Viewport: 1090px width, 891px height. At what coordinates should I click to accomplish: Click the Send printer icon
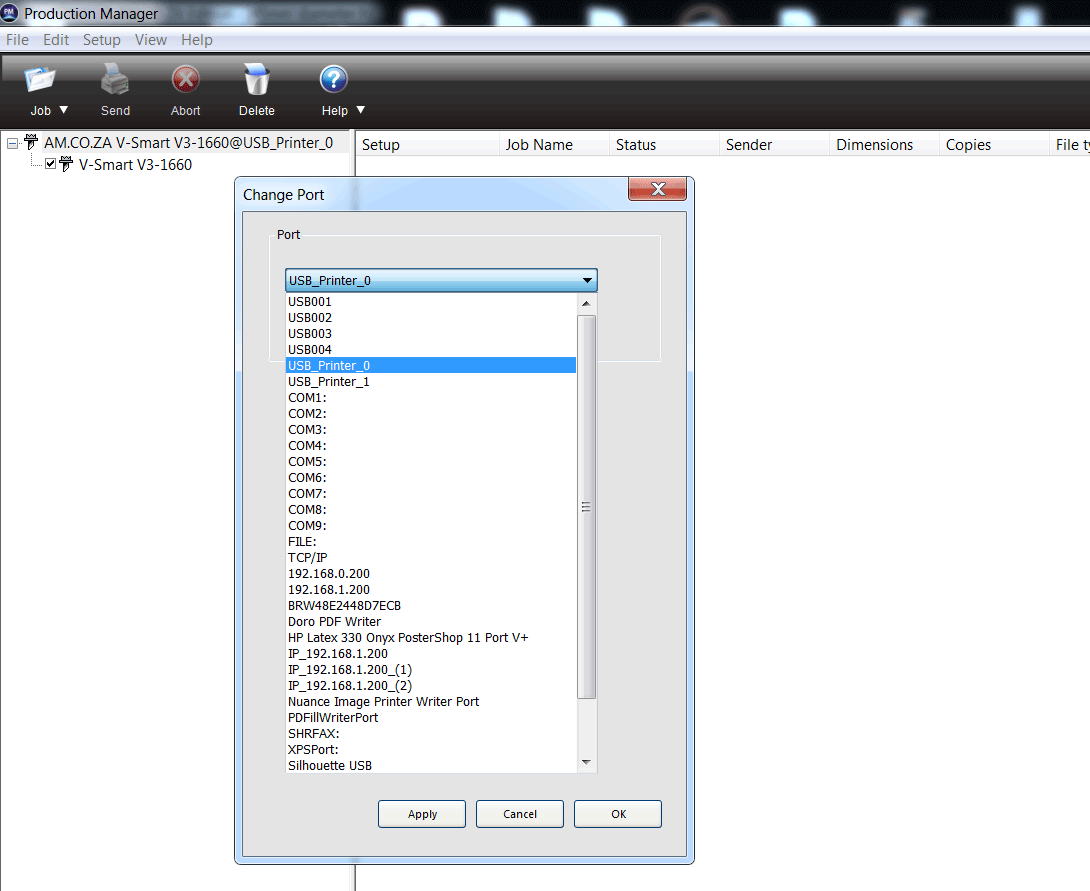point(115,80)
